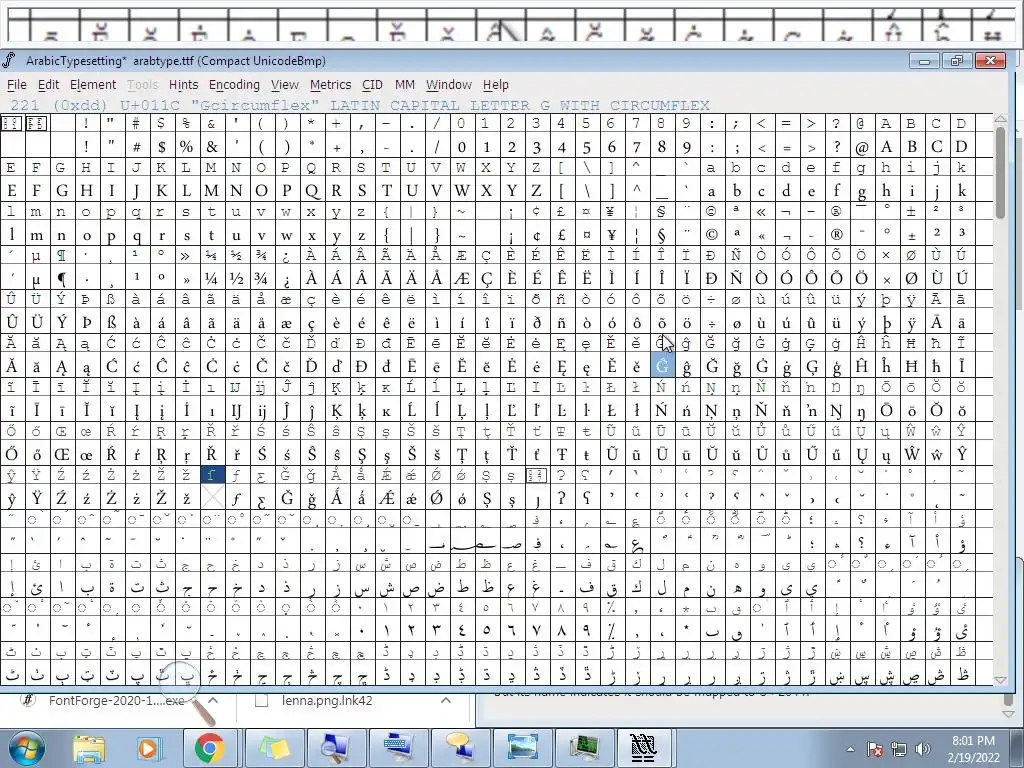Screen dimensions: 1024x768
Task: Open the Element menu
Action: 93,85
